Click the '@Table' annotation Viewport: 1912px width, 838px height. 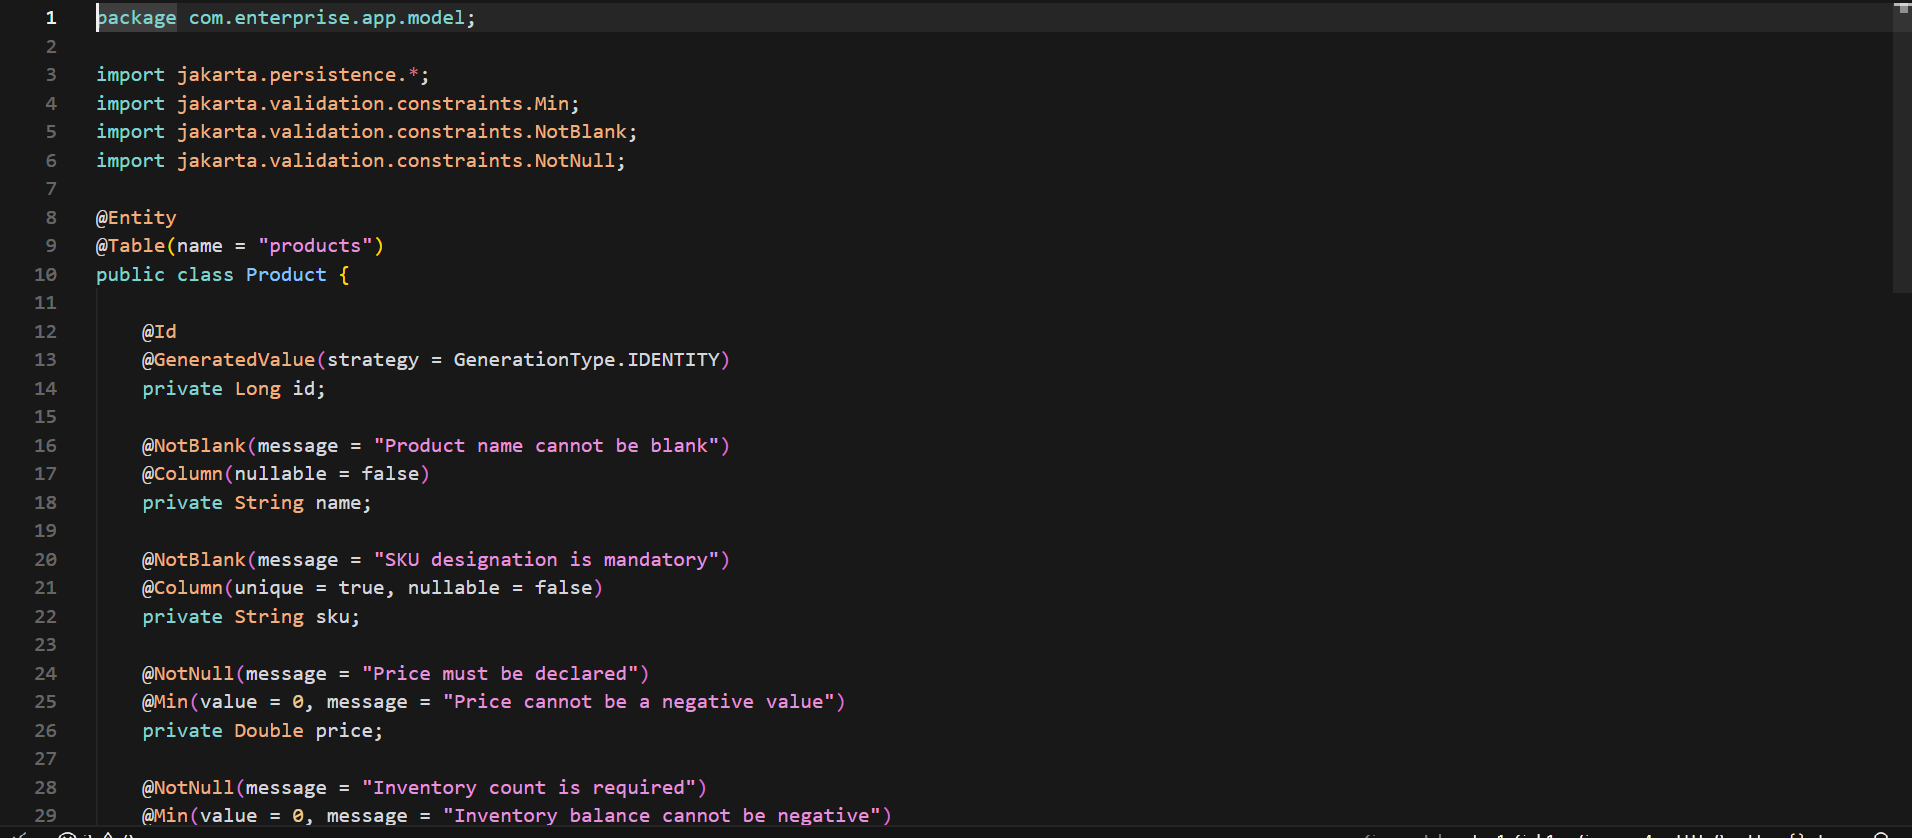[130, 246]
